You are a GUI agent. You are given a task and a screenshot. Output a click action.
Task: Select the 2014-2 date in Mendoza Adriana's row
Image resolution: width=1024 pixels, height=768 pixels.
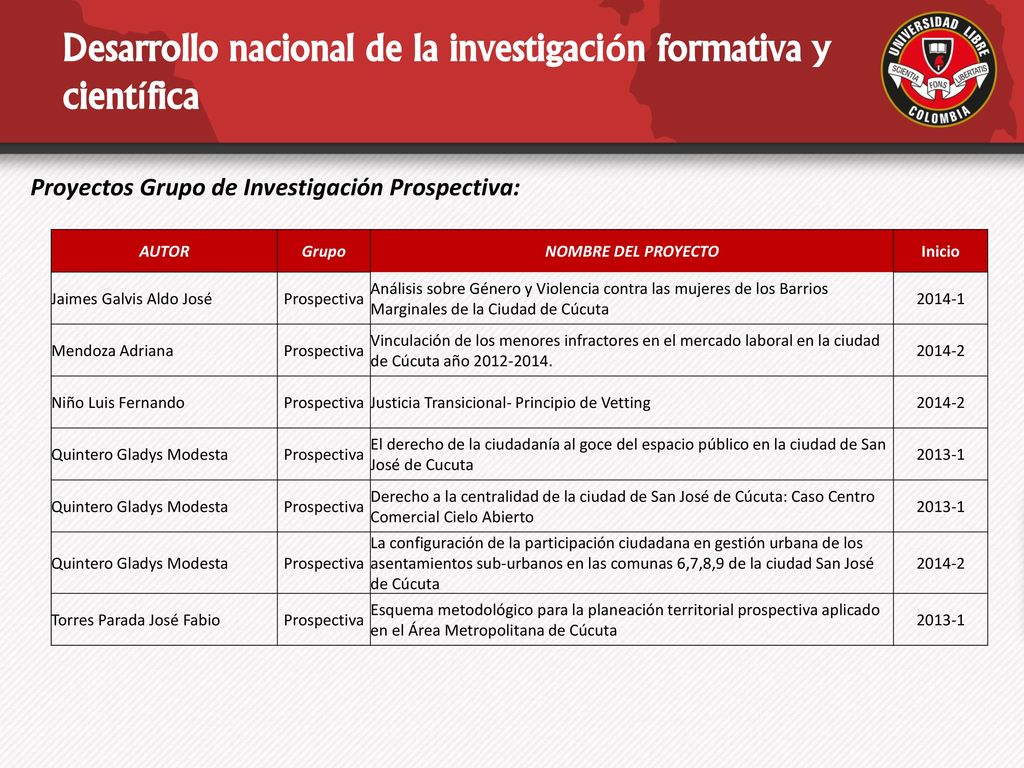click(940, 351)
